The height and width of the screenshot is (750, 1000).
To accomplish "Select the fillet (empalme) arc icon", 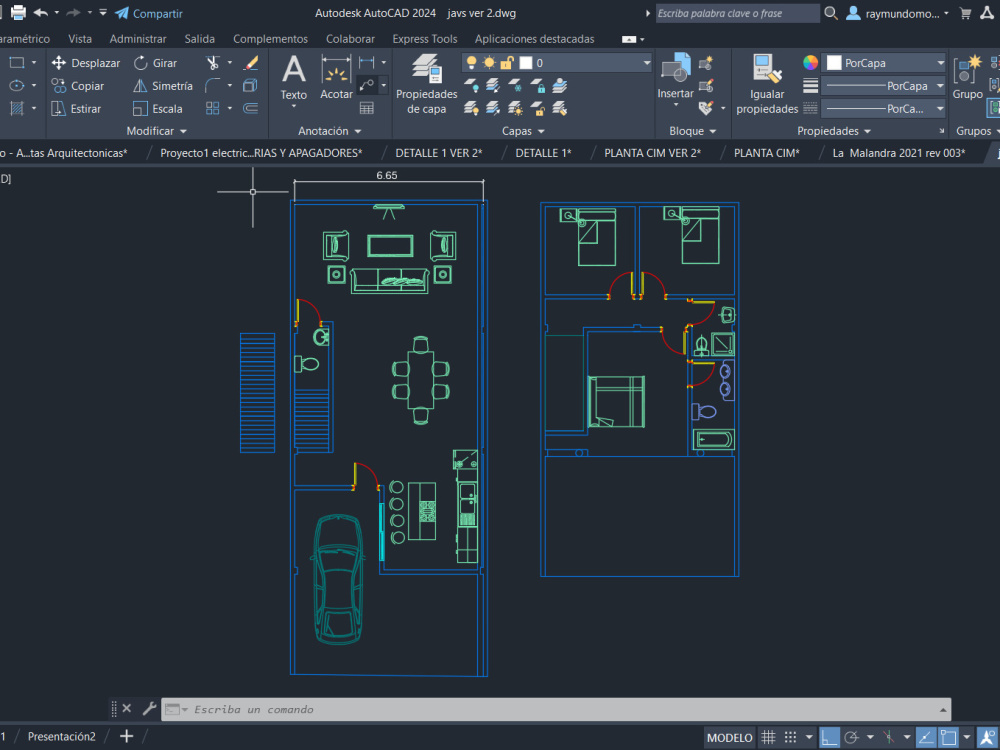I will [212, 85].
